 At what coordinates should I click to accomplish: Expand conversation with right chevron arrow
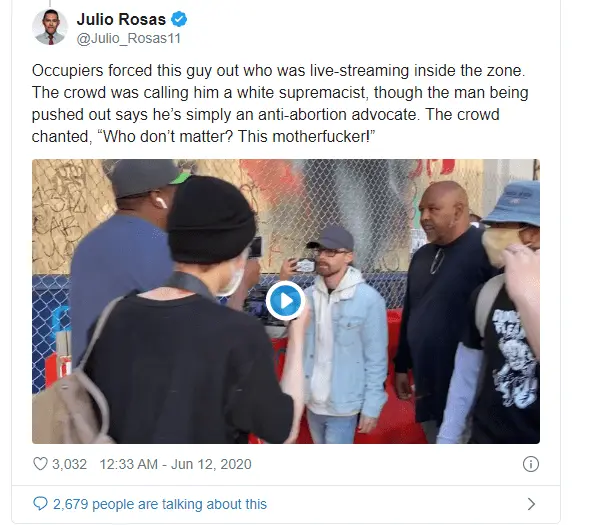pyautogui.click(x=531, y=504)
